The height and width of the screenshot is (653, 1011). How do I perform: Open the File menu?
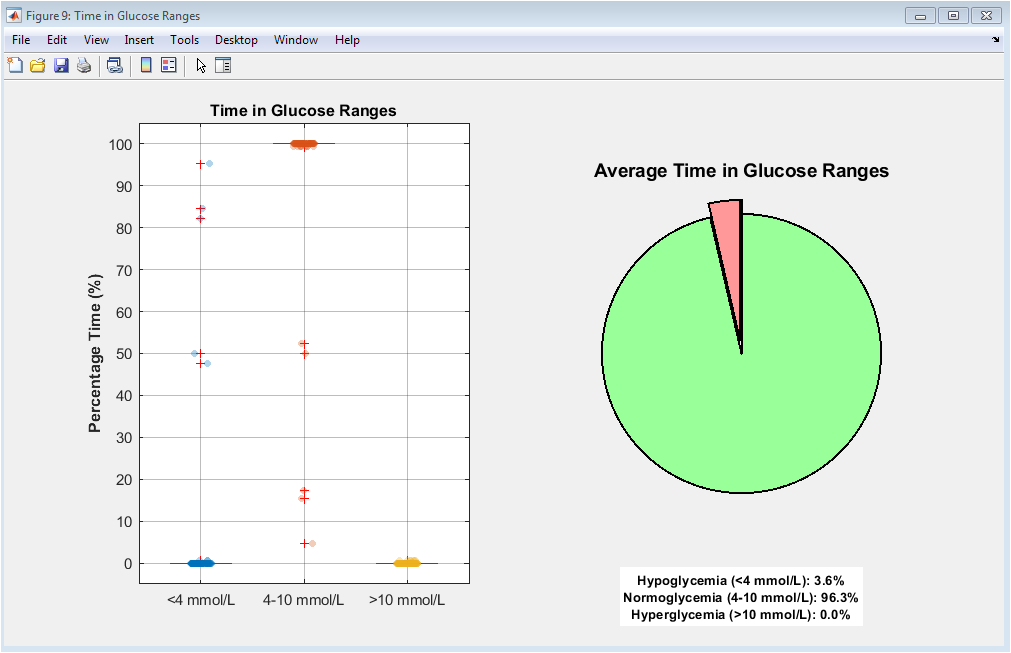(21, 40)
